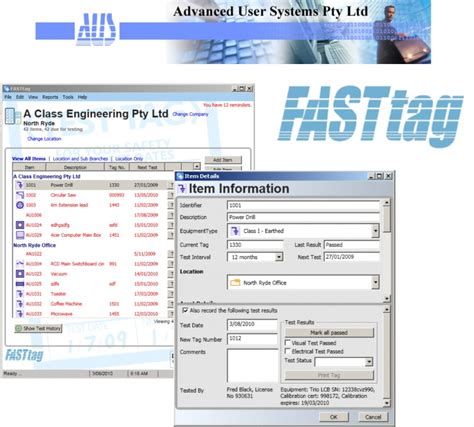The width and height of the screenshot is (474, 427).
Task: Open the Tools menu in FASTtag
Action: pos(68,97)
